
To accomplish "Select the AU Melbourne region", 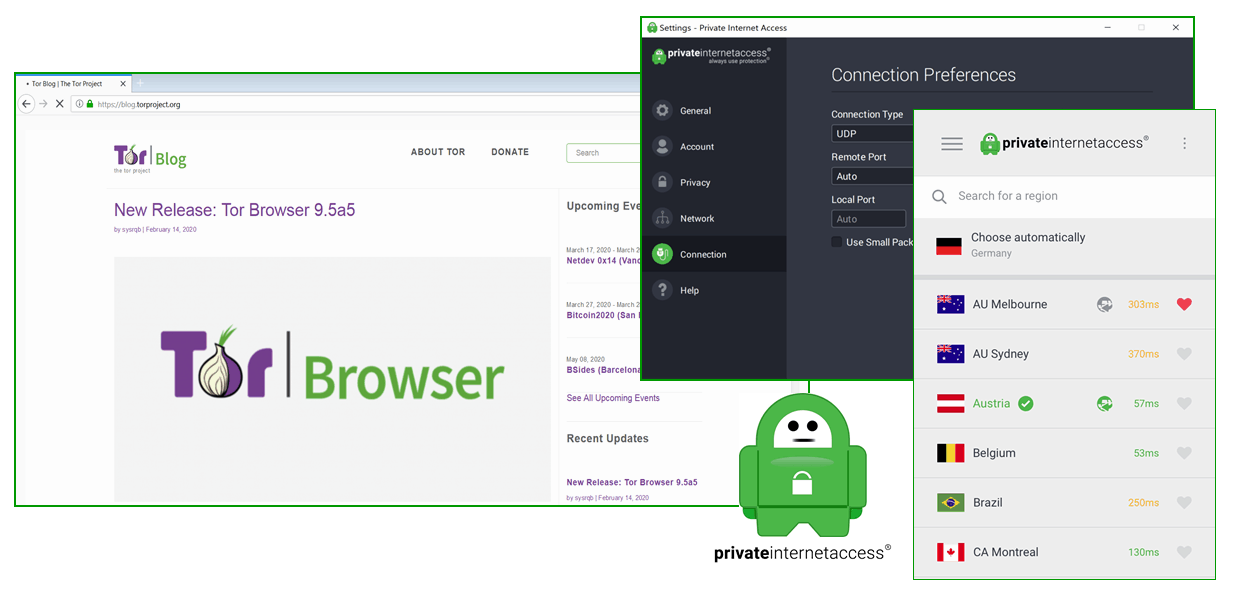I will (x=1064, y=304).
